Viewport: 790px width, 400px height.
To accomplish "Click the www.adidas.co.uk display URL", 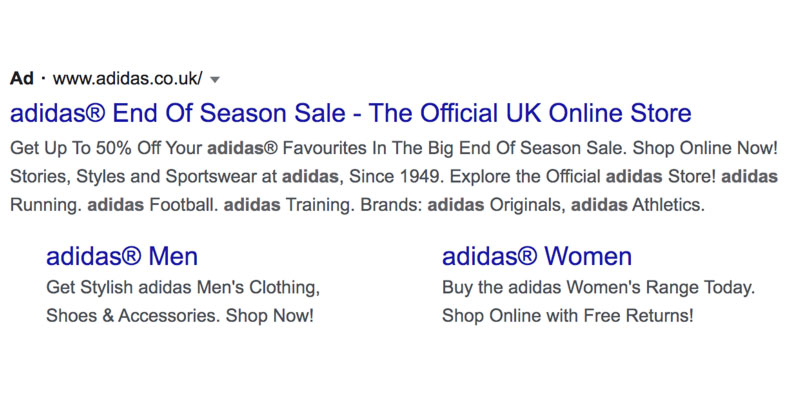I will 127,78.
